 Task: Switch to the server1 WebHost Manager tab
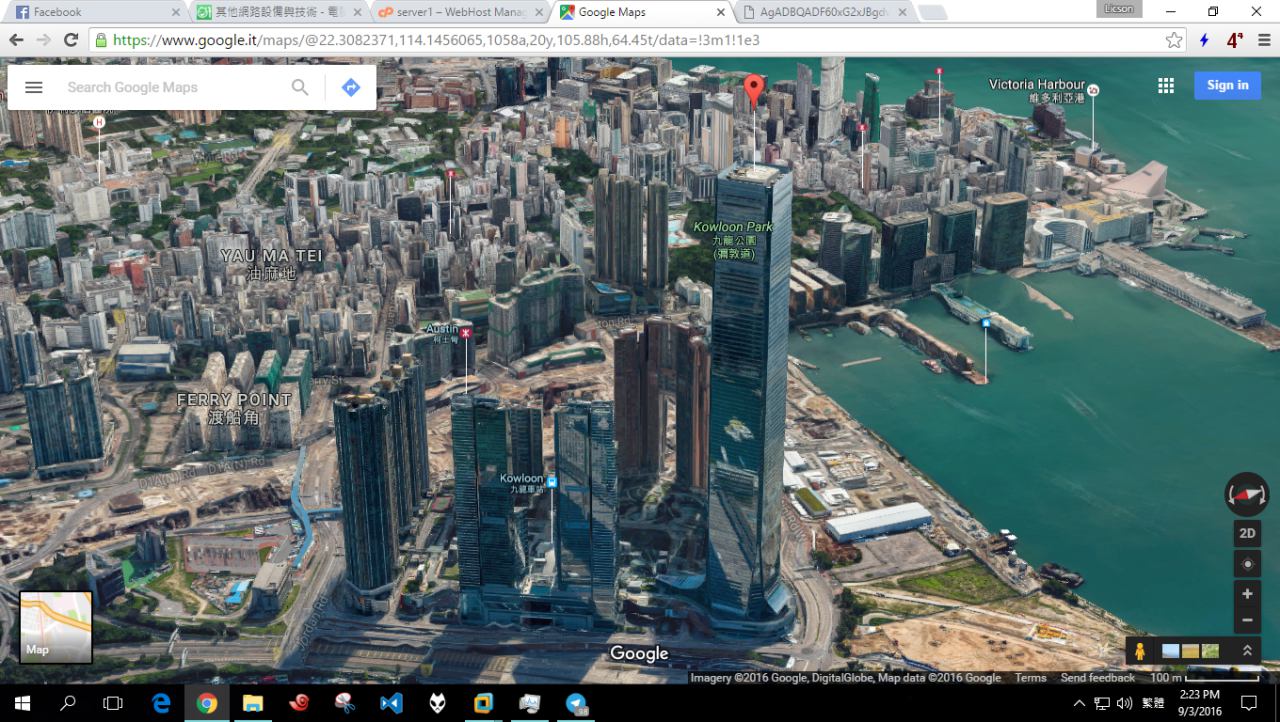(460, 12)
